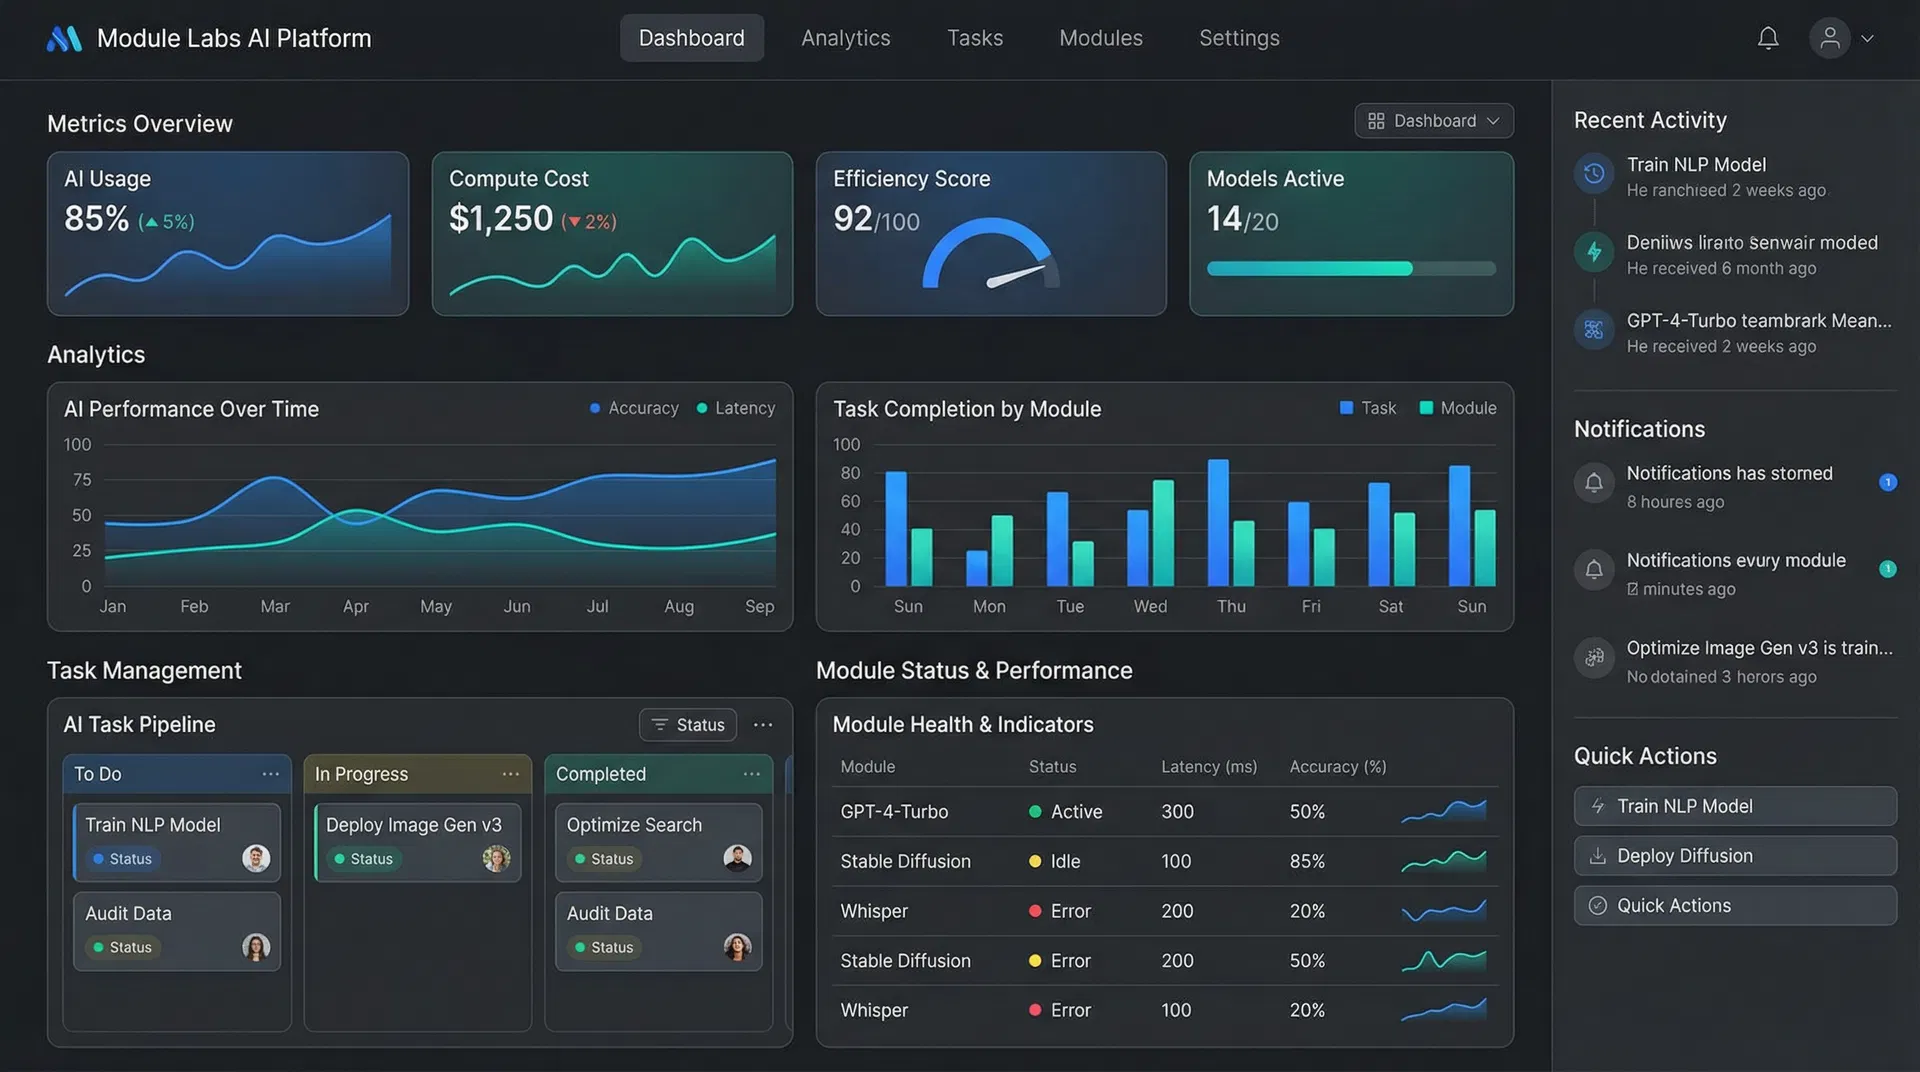Toggle the Accuracy legend on AI Performance chart

coord(634,408)
